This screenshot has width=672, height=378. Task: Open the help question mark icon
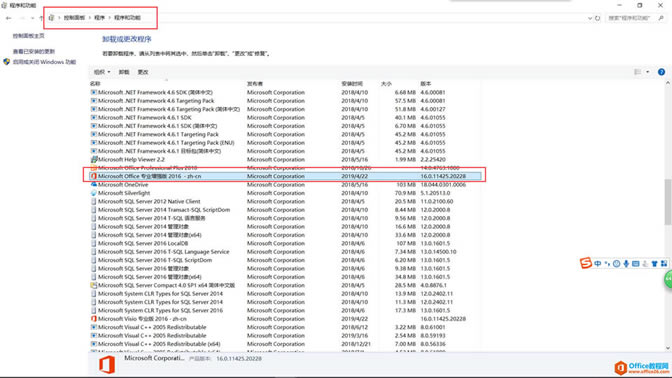pos(661,72)
